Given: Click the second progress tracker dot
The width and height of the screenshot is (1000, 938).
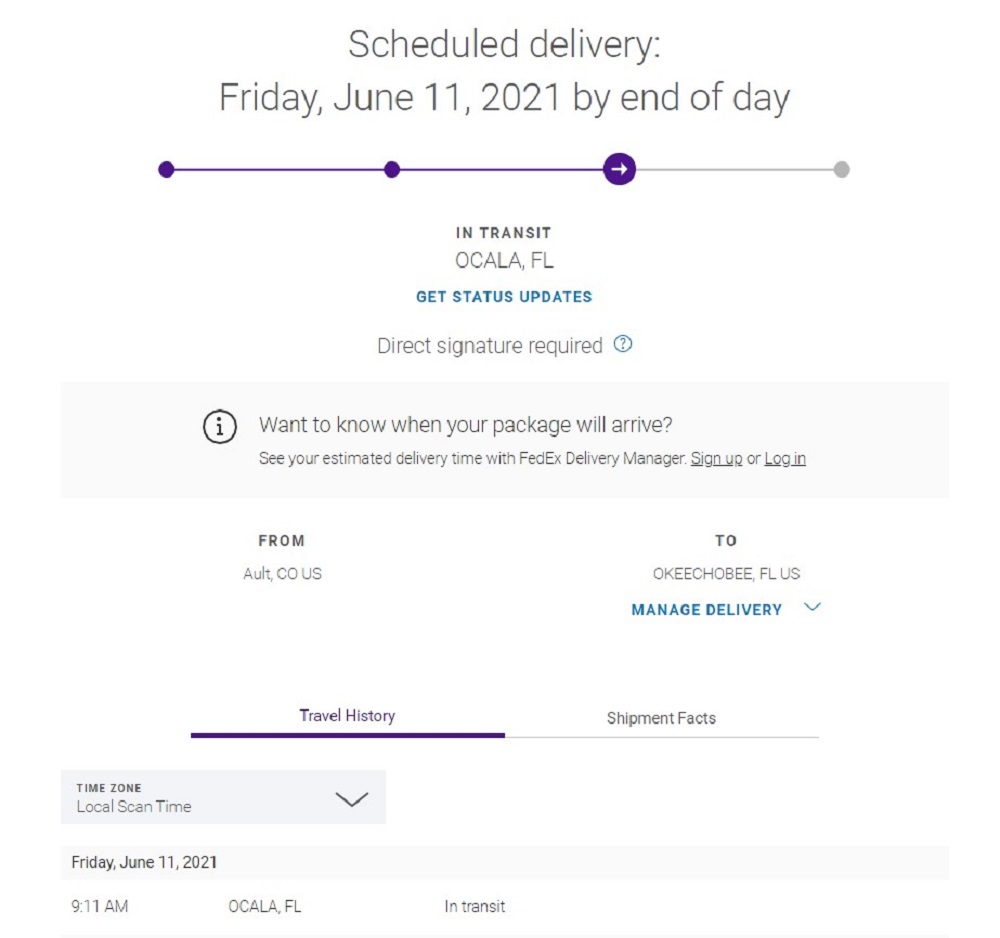Looking at the screenshot, I should click(x=392, y=170).
